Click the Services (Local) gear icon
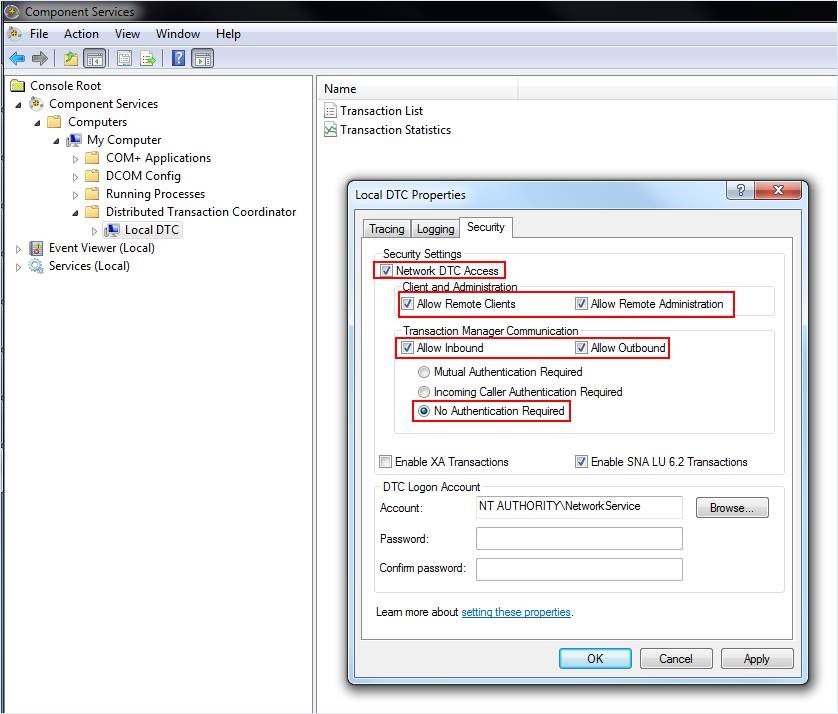The width and height of the screenshot is (838, 714). click(x=36, y=266)
